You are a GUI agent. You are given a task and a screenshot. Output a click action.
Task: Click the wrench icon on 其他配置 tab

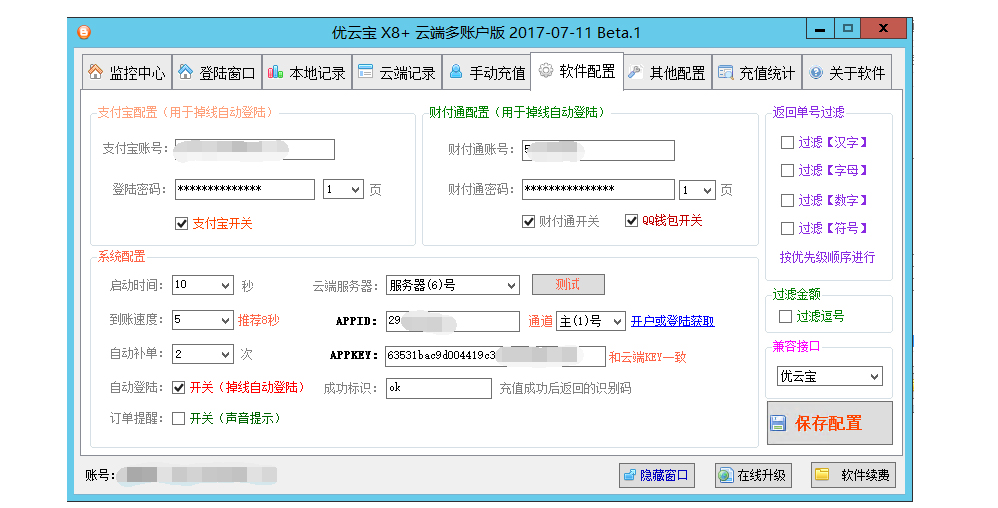tap(635, 72)
